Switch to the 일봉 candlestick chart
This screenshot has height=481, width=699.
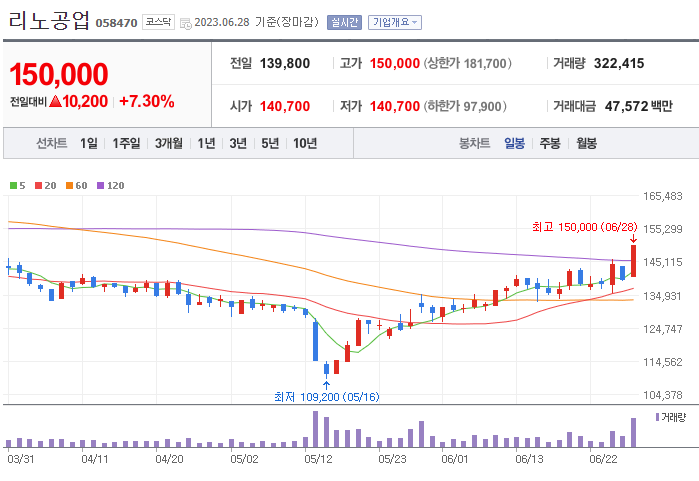(514, 143)
